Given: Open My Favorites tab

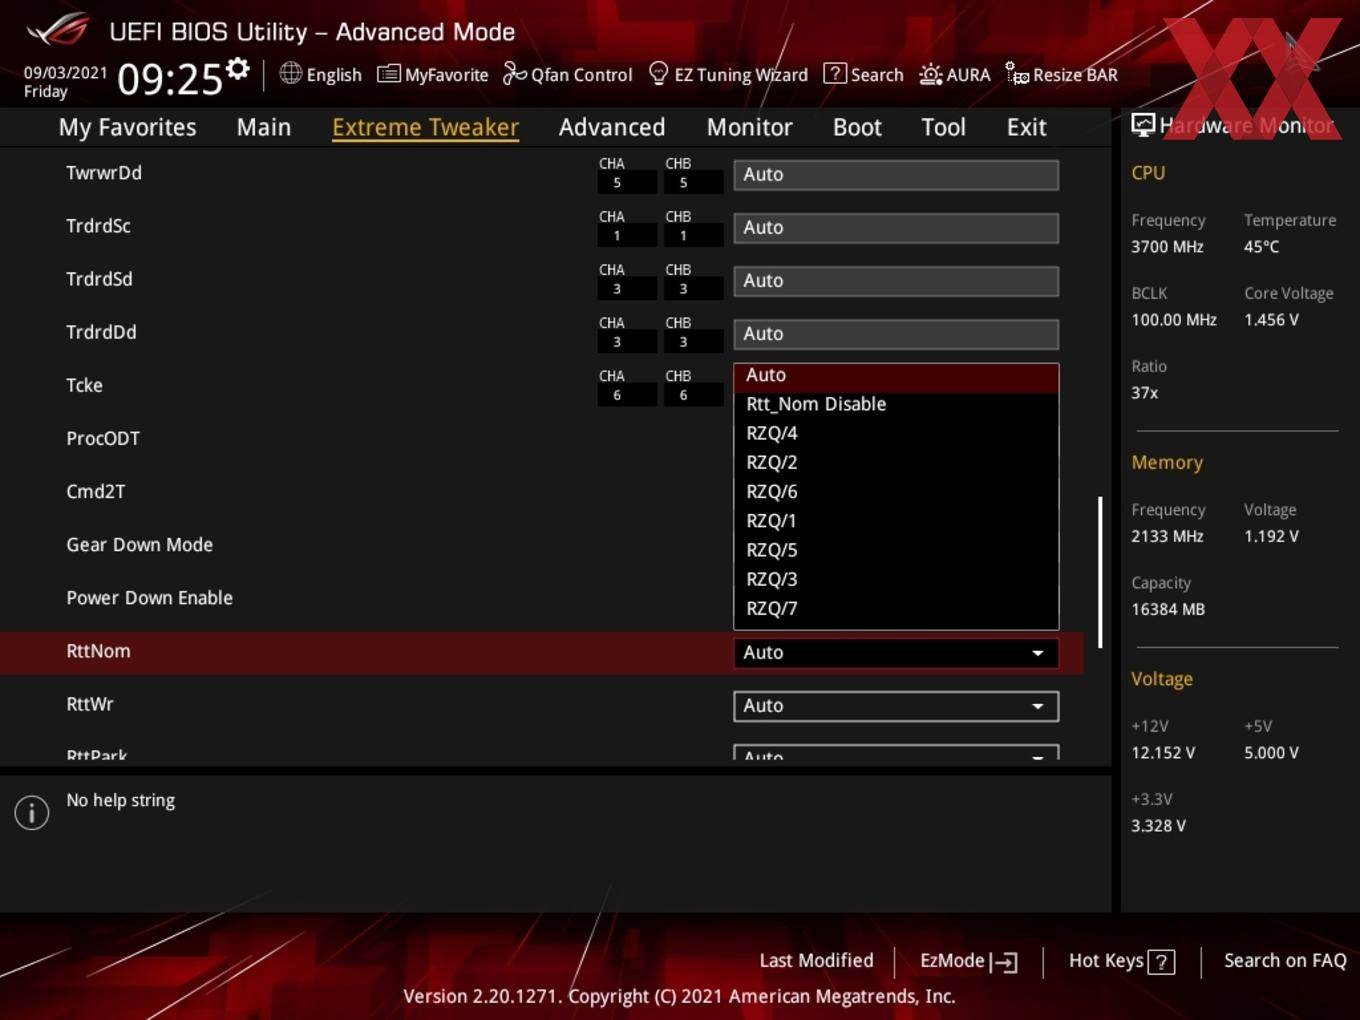Looking at the screenshot, I should pos(127,127).
